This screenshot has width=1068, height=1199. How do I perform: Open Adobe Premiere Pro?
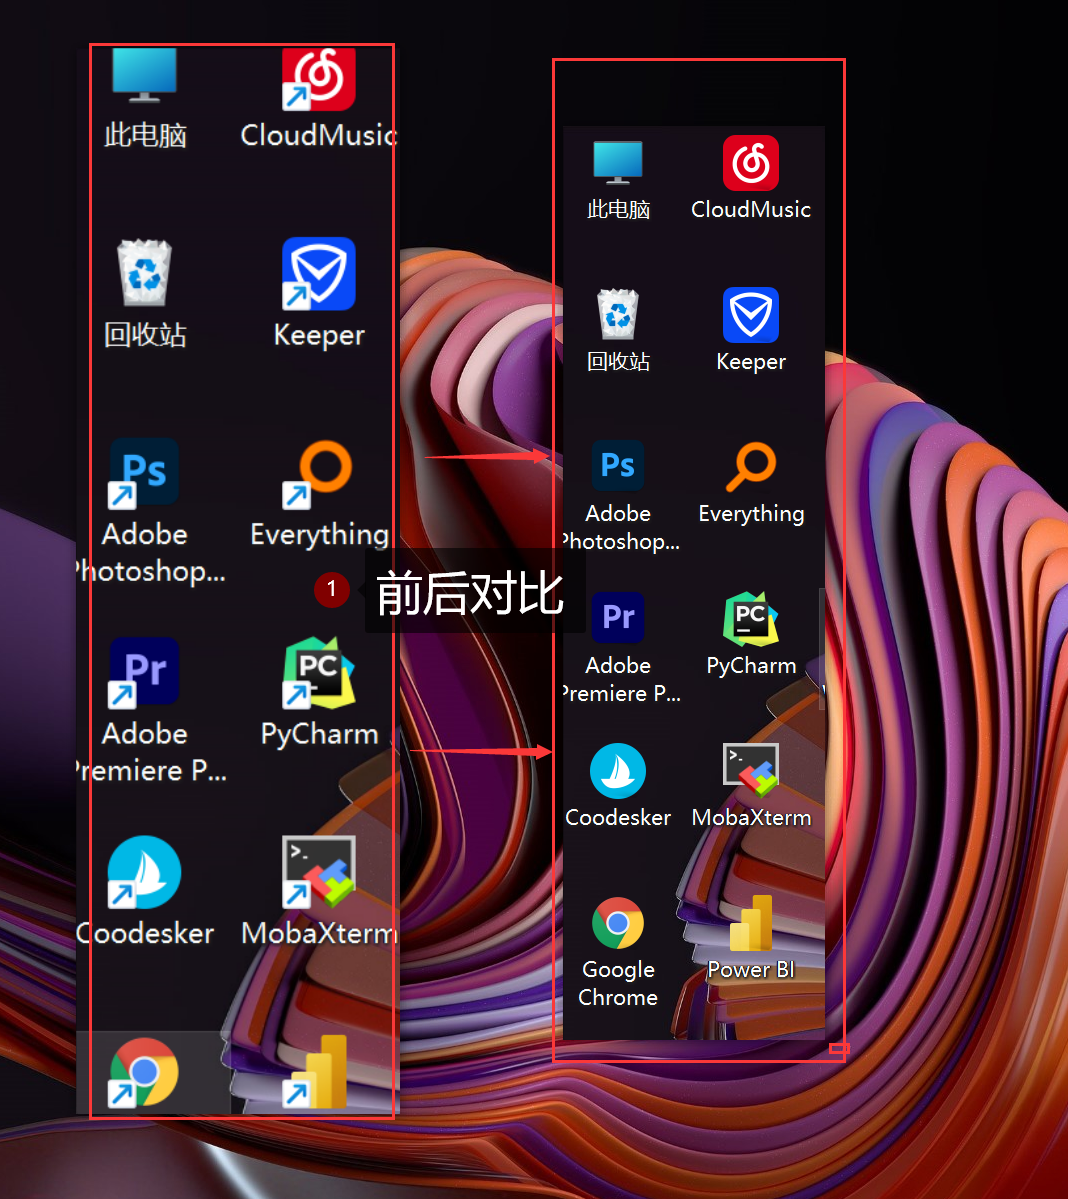pyautogui.click(x=143, y=672)
